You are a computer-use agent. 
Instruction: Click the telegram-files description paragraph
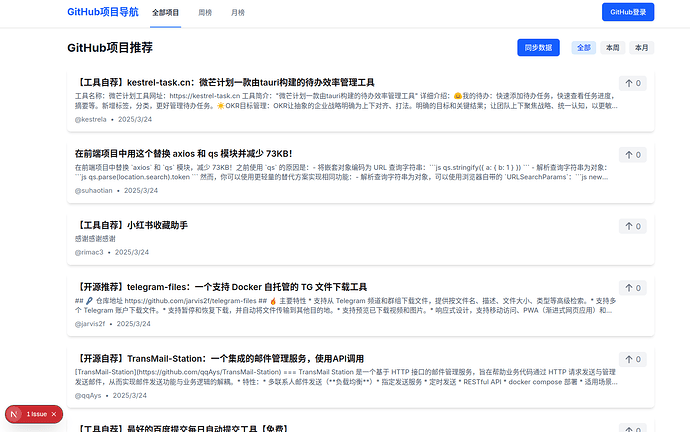(346, 305)
